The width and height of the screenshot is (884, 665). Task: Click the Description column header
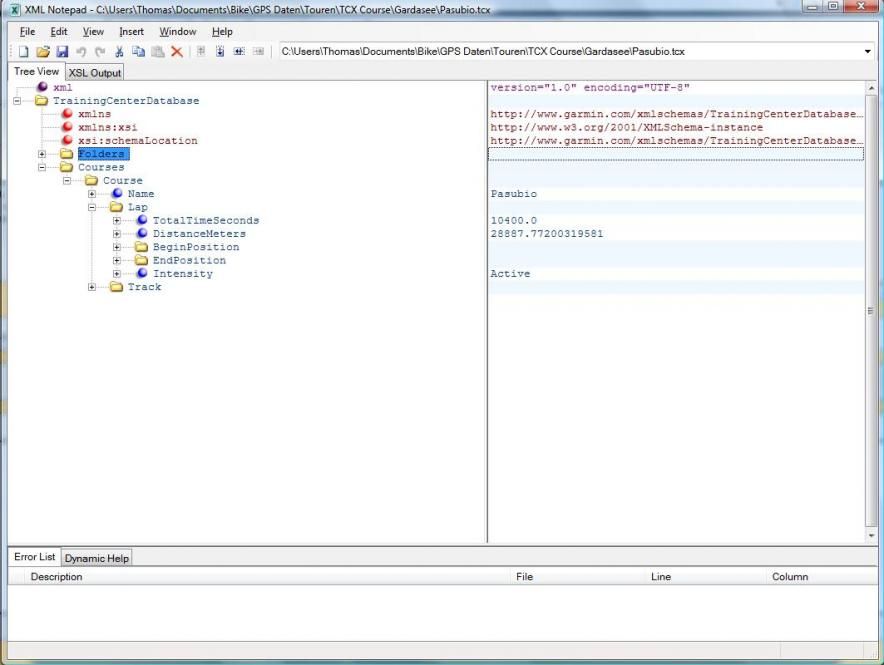tap(56, 576)
